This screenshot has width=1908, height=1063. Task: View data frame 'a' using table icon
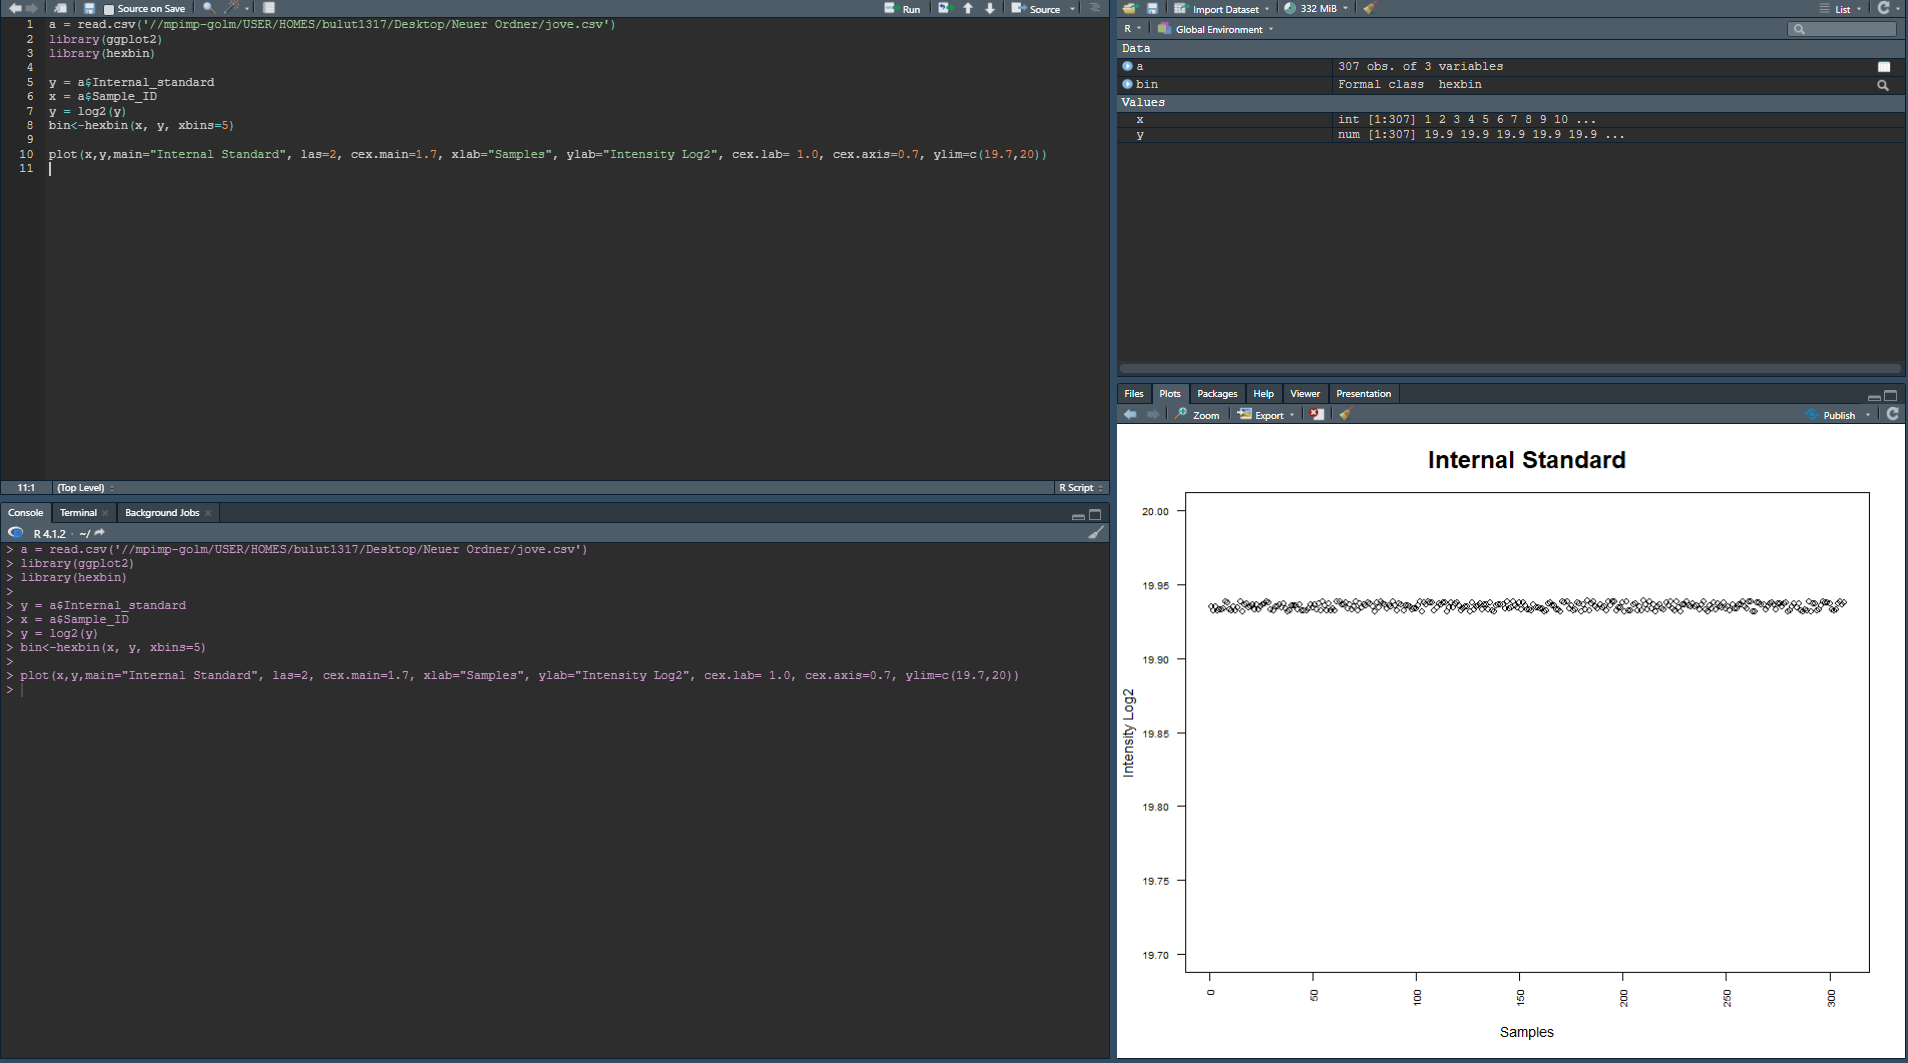[1883, 67]
